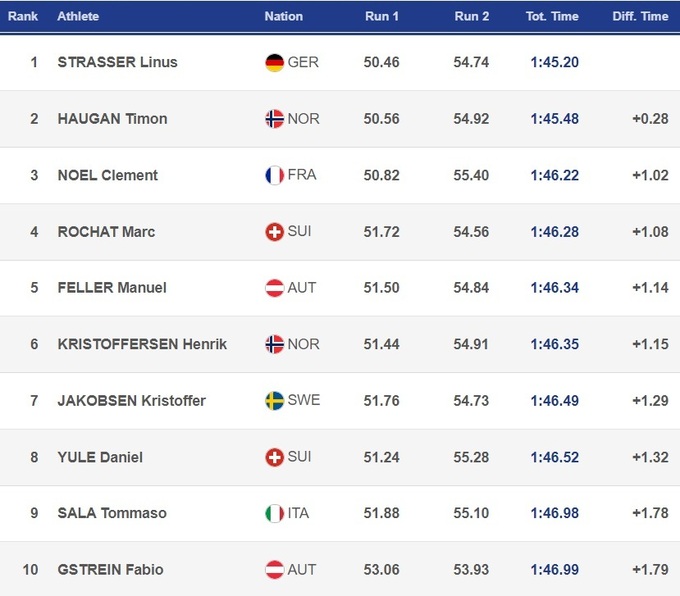Click the French flag icon beside FRA
Image resolution: width=680 pixels, height=596 pixels.
(274, 175)
